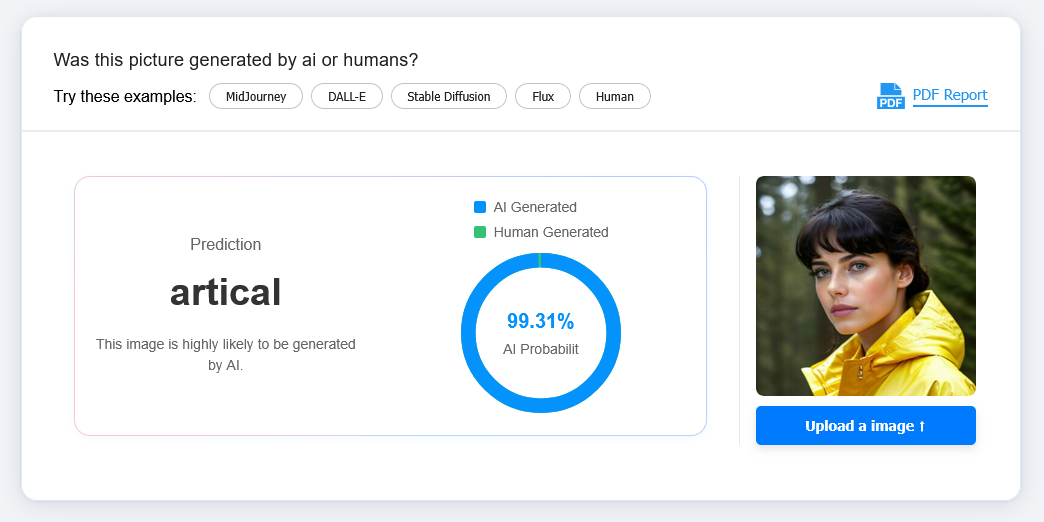The image size is (1044, 522).
Task: Load the Flux example image
Action: [543, 97]
